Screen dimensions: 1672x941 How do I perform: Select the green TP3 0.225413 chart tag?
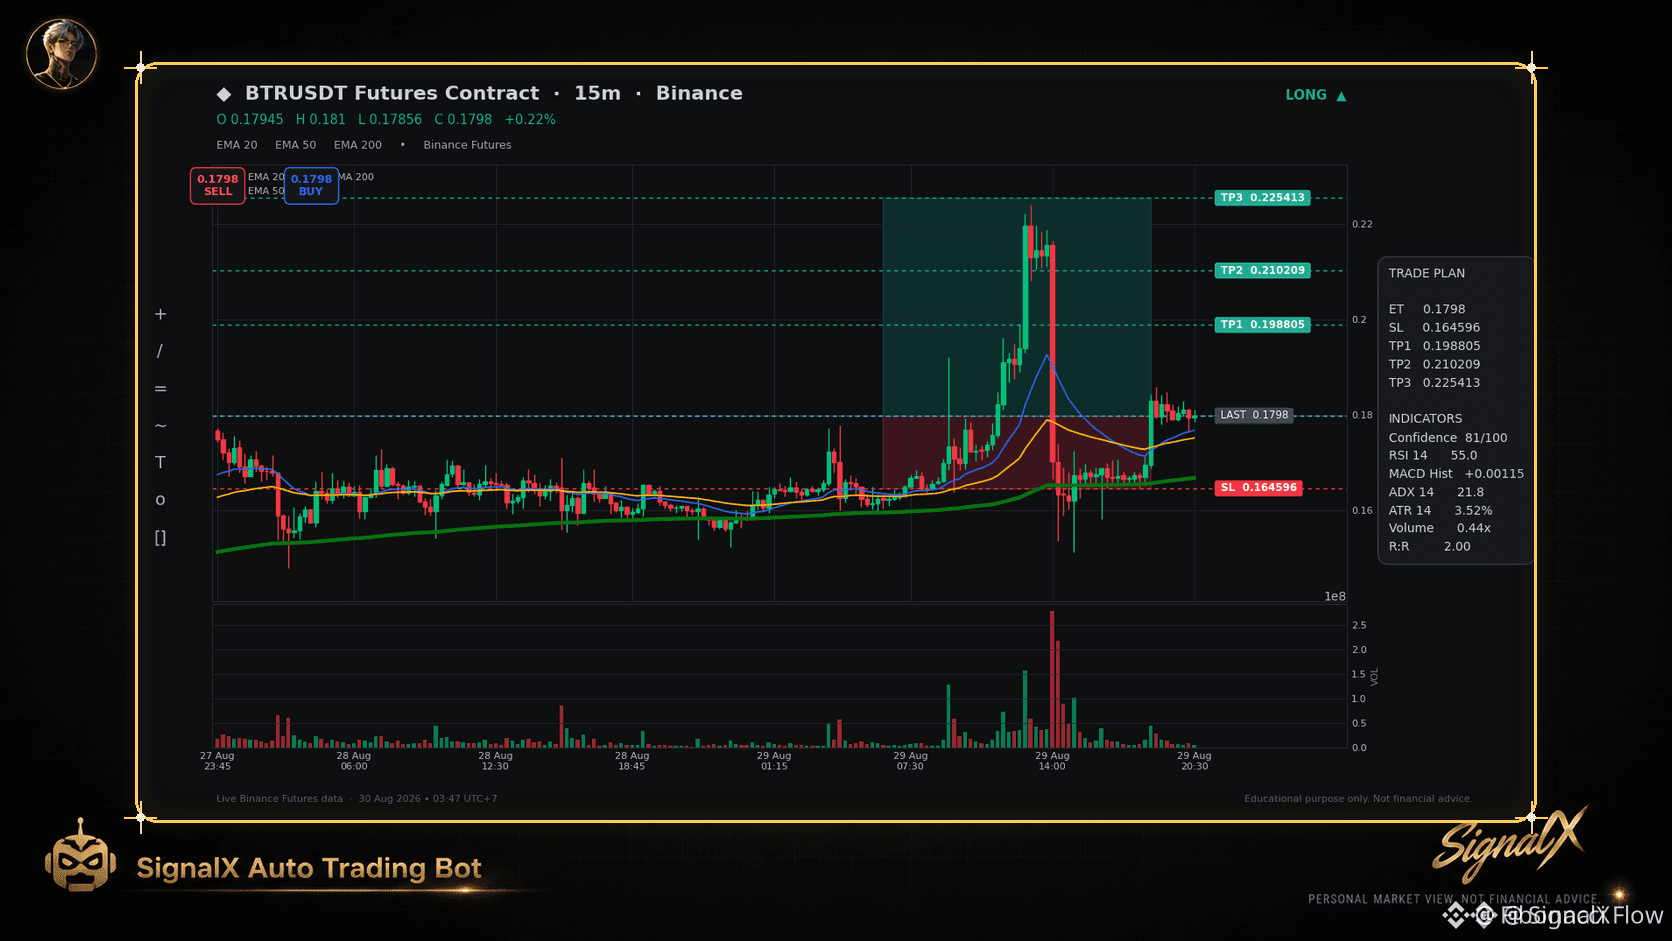(1263, 198)
